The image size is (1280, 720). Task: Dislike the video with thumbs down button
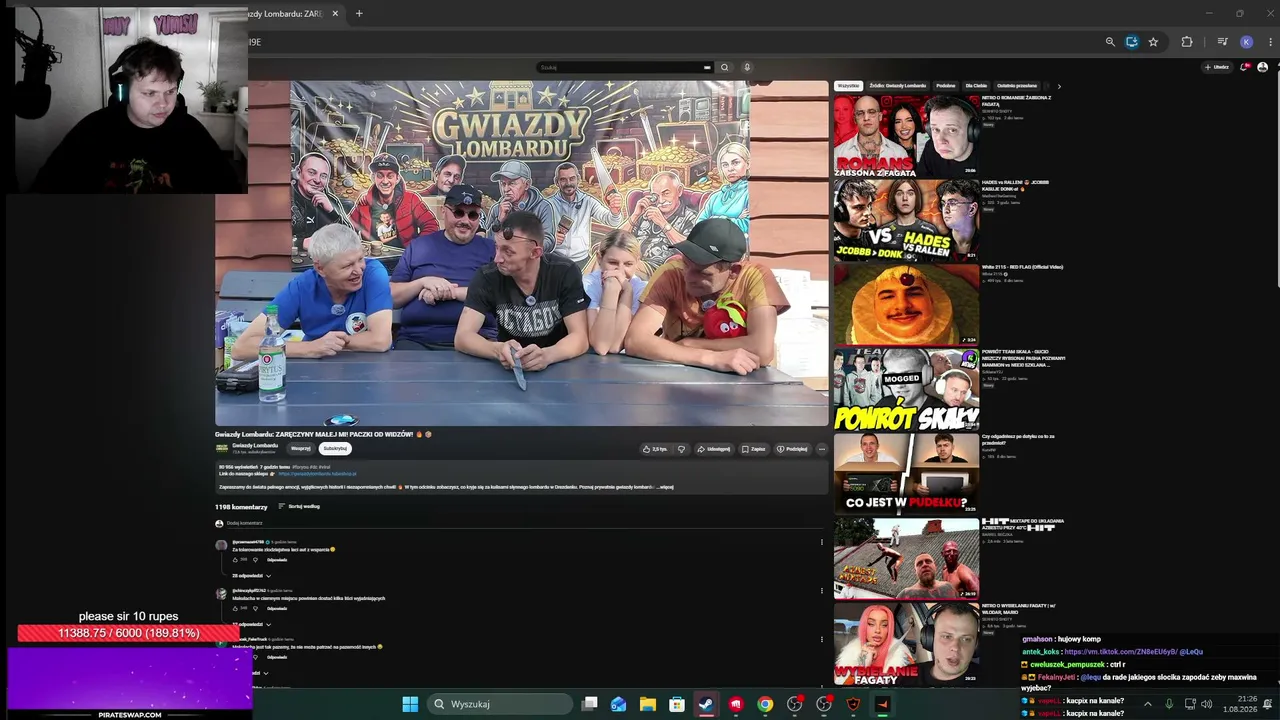(x=681, y=449)
